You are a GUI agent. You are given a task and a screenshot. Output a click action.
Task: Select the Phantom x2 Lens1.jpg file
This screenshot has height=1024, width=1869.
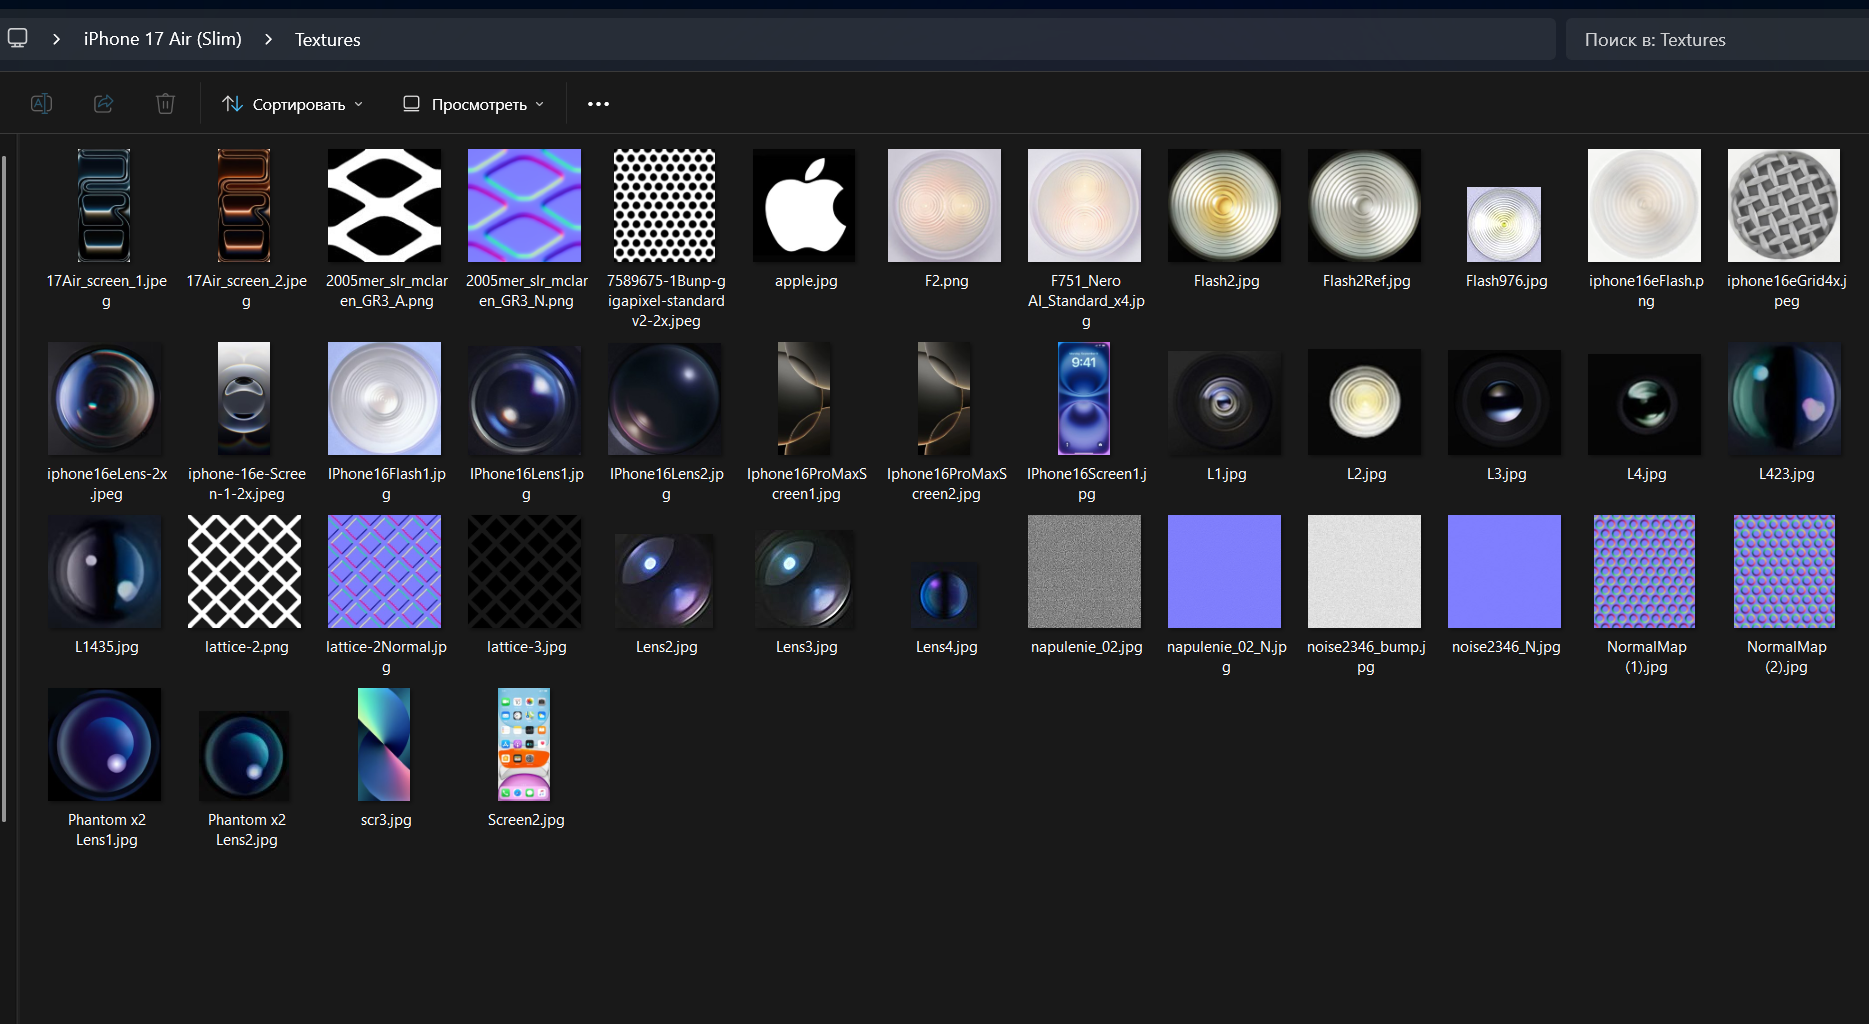105,745
